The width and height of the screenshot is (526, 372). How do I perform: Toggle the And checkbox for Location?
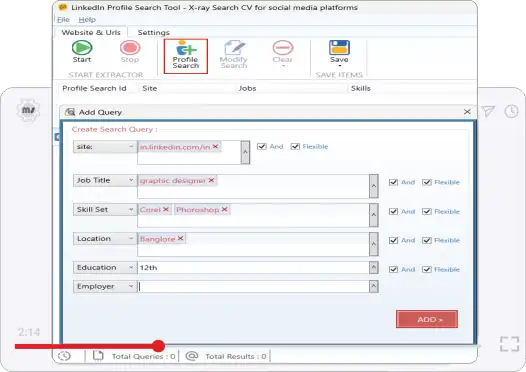(393, 240)
